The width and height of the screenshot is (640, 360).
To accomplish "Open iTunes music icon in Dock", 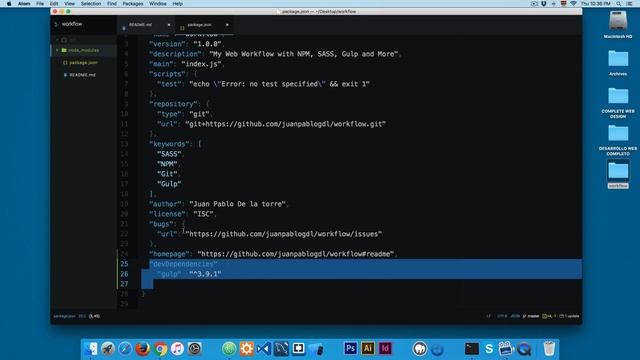I will click(x=177, y=349).
